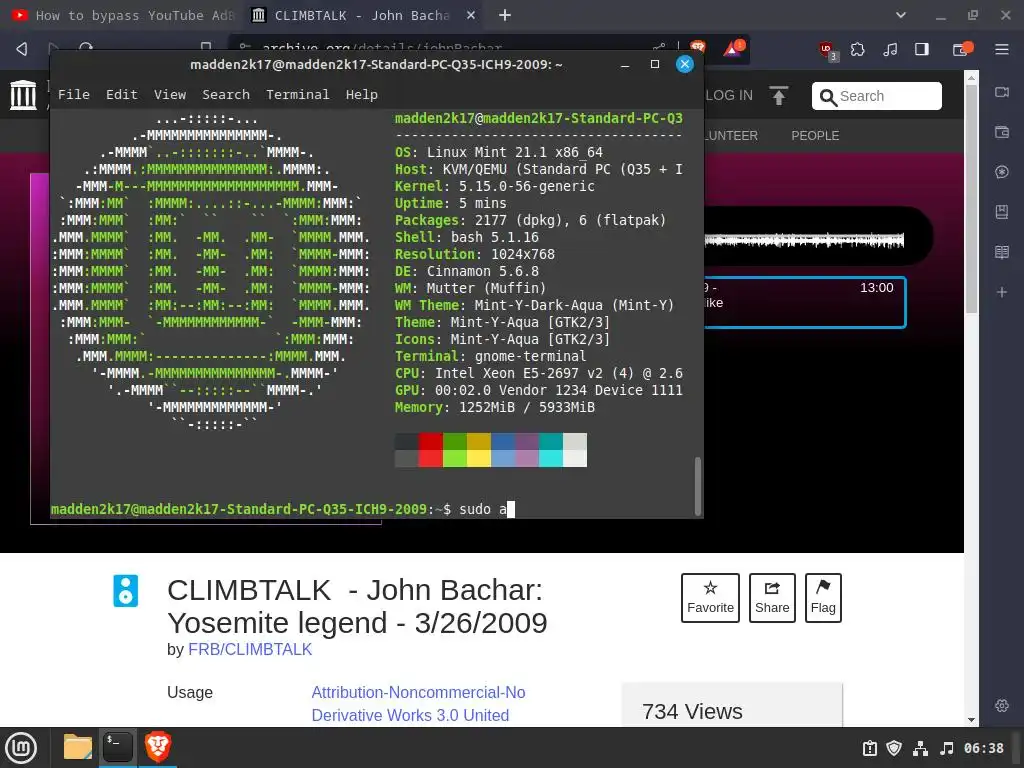Open the terminal File menu
1024x768 pixels.
74,95
